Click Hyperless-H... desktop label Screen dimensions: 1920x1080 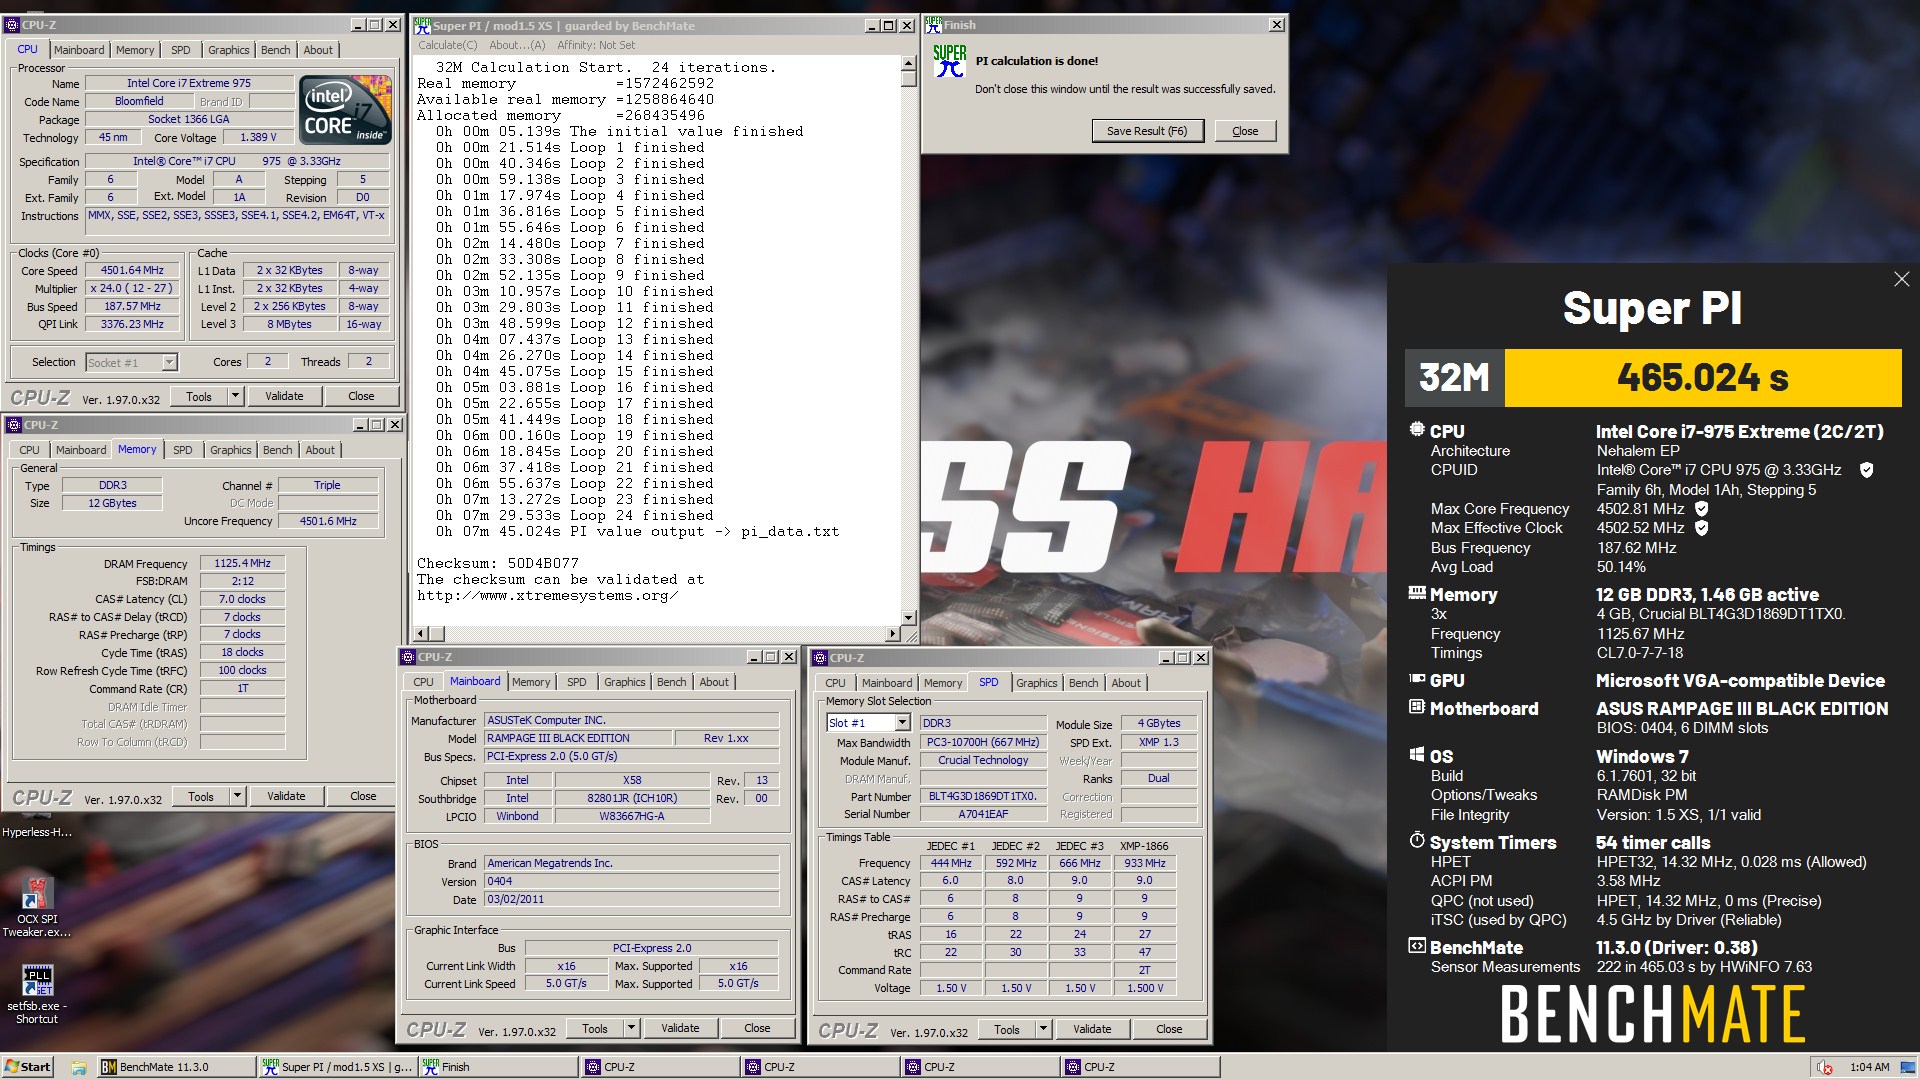click(x=37, y=832)
